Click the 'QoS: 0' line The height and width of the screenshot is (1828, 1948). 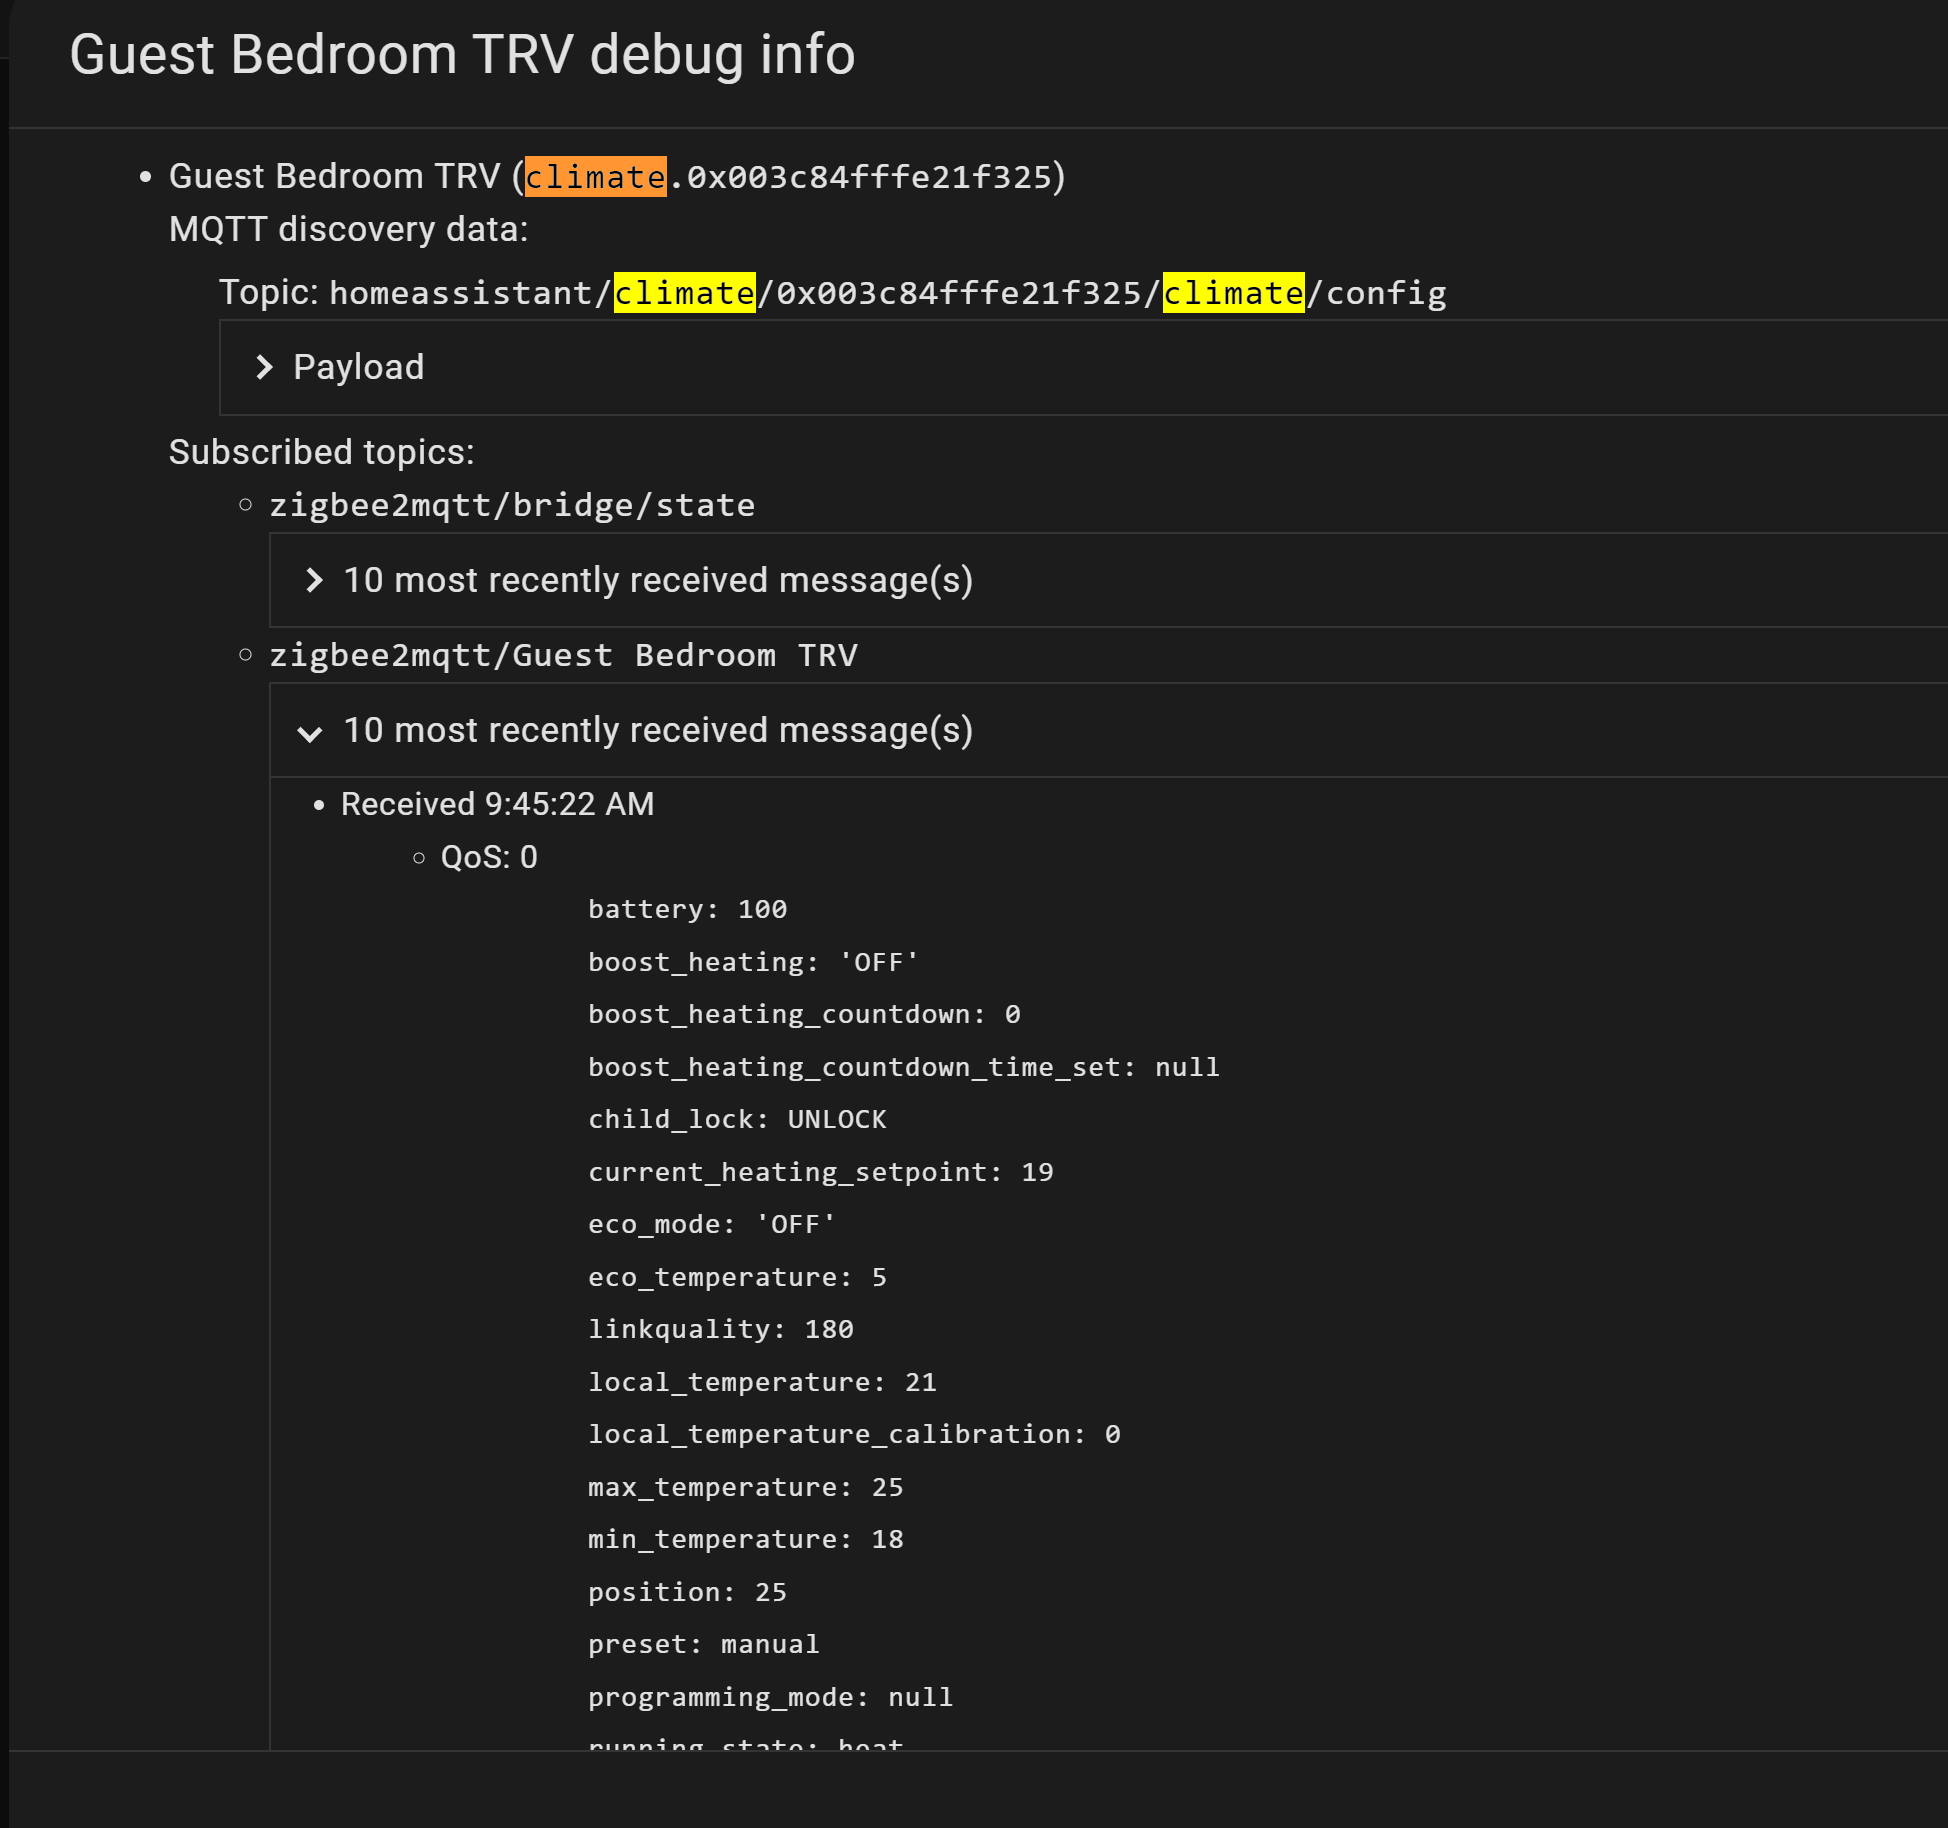pos(489,857)
